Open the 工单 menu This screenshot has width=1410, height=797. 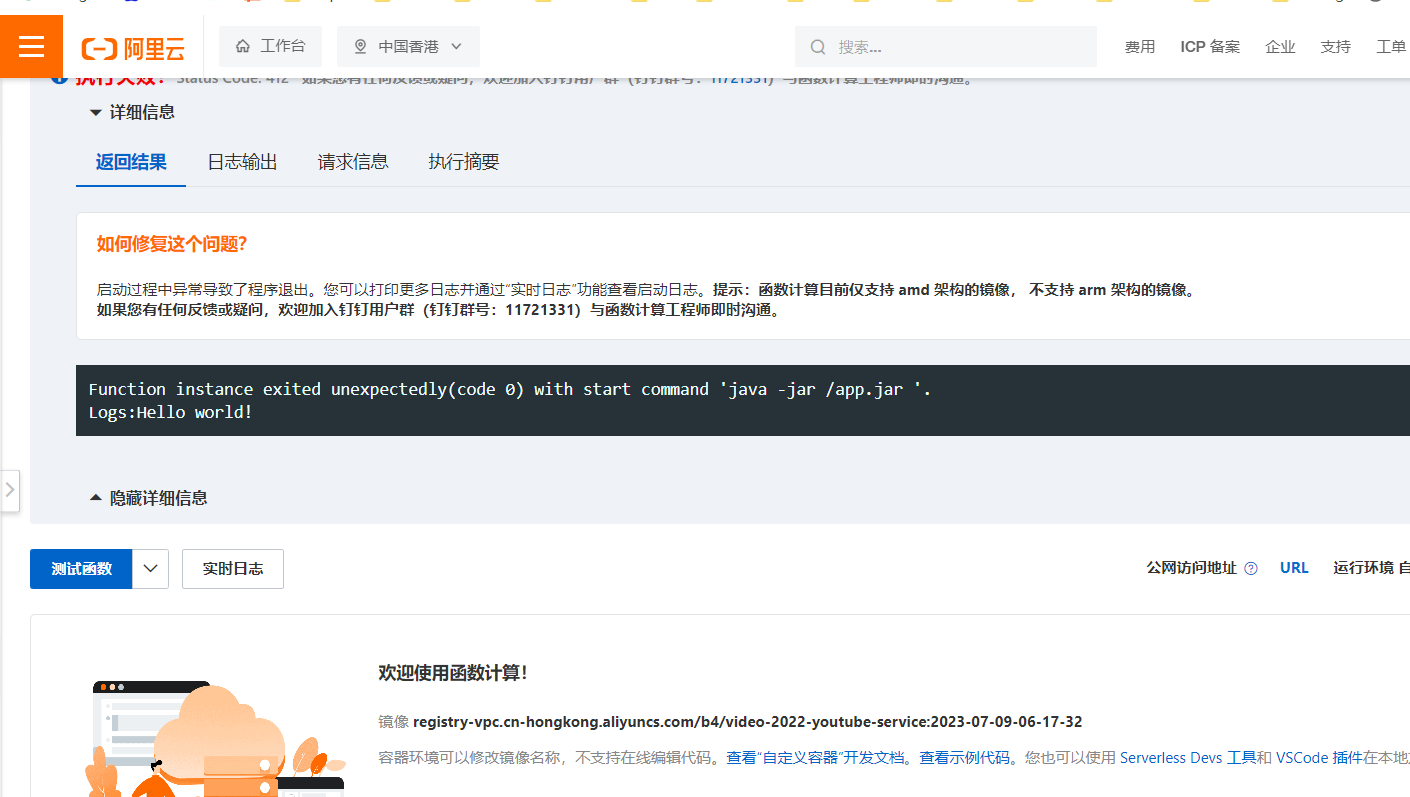[x=1391, y=47]
